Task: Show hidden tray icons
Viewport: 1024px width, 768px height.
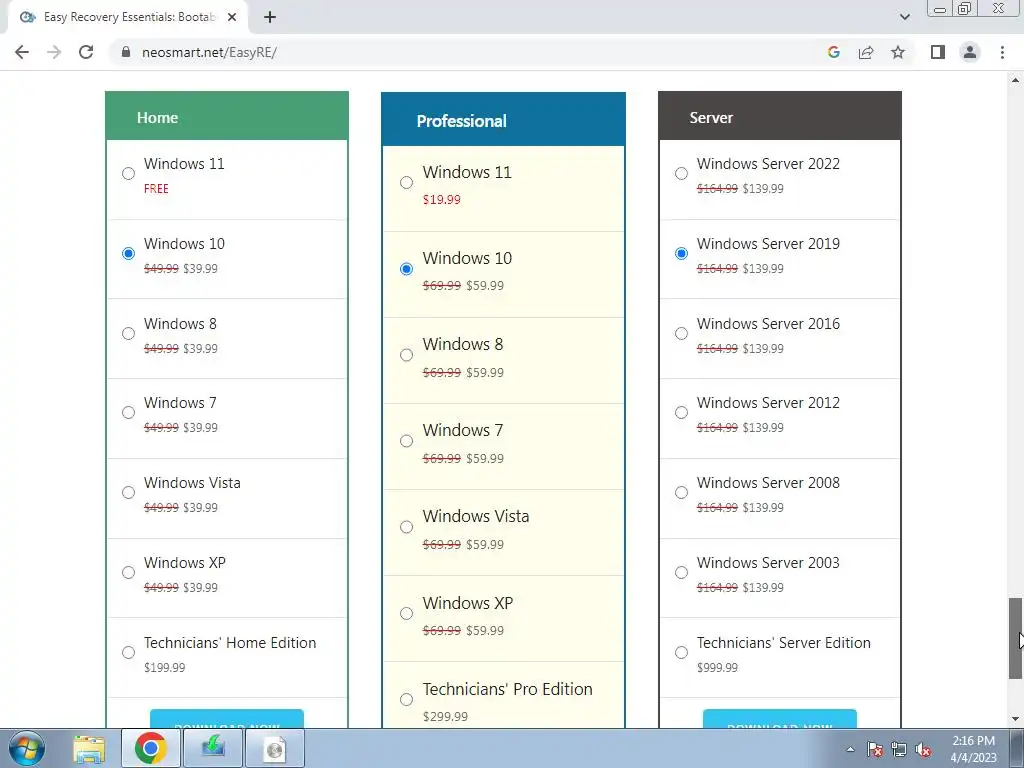Action: tap(850, 749)
